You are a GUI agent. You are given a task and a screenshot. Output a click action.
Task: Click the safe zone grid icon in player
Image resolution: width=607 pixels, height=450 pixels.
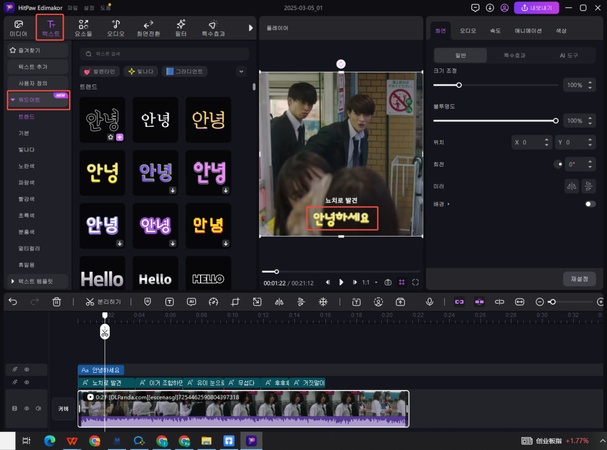(402, 282)
